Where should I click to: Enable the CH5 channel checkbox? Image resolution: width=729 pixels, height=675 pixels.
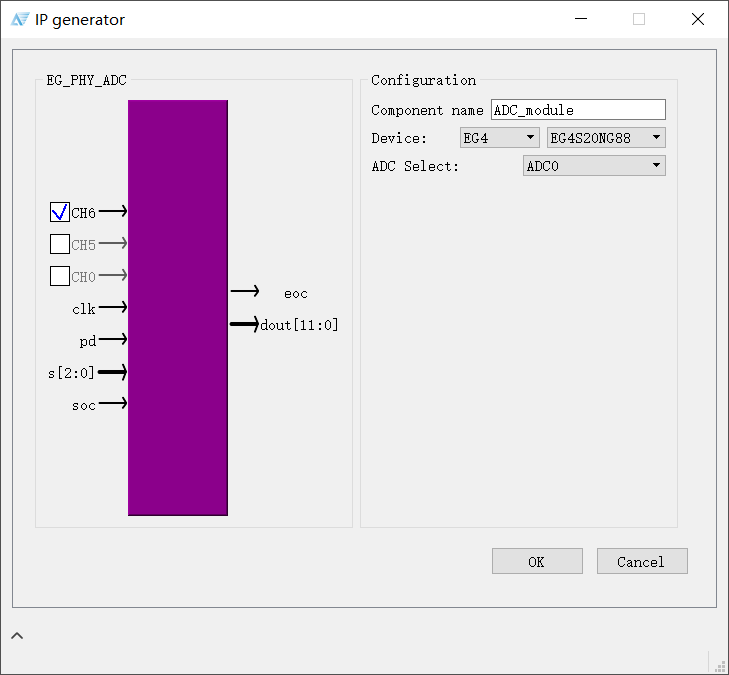(x=60, y=244)
